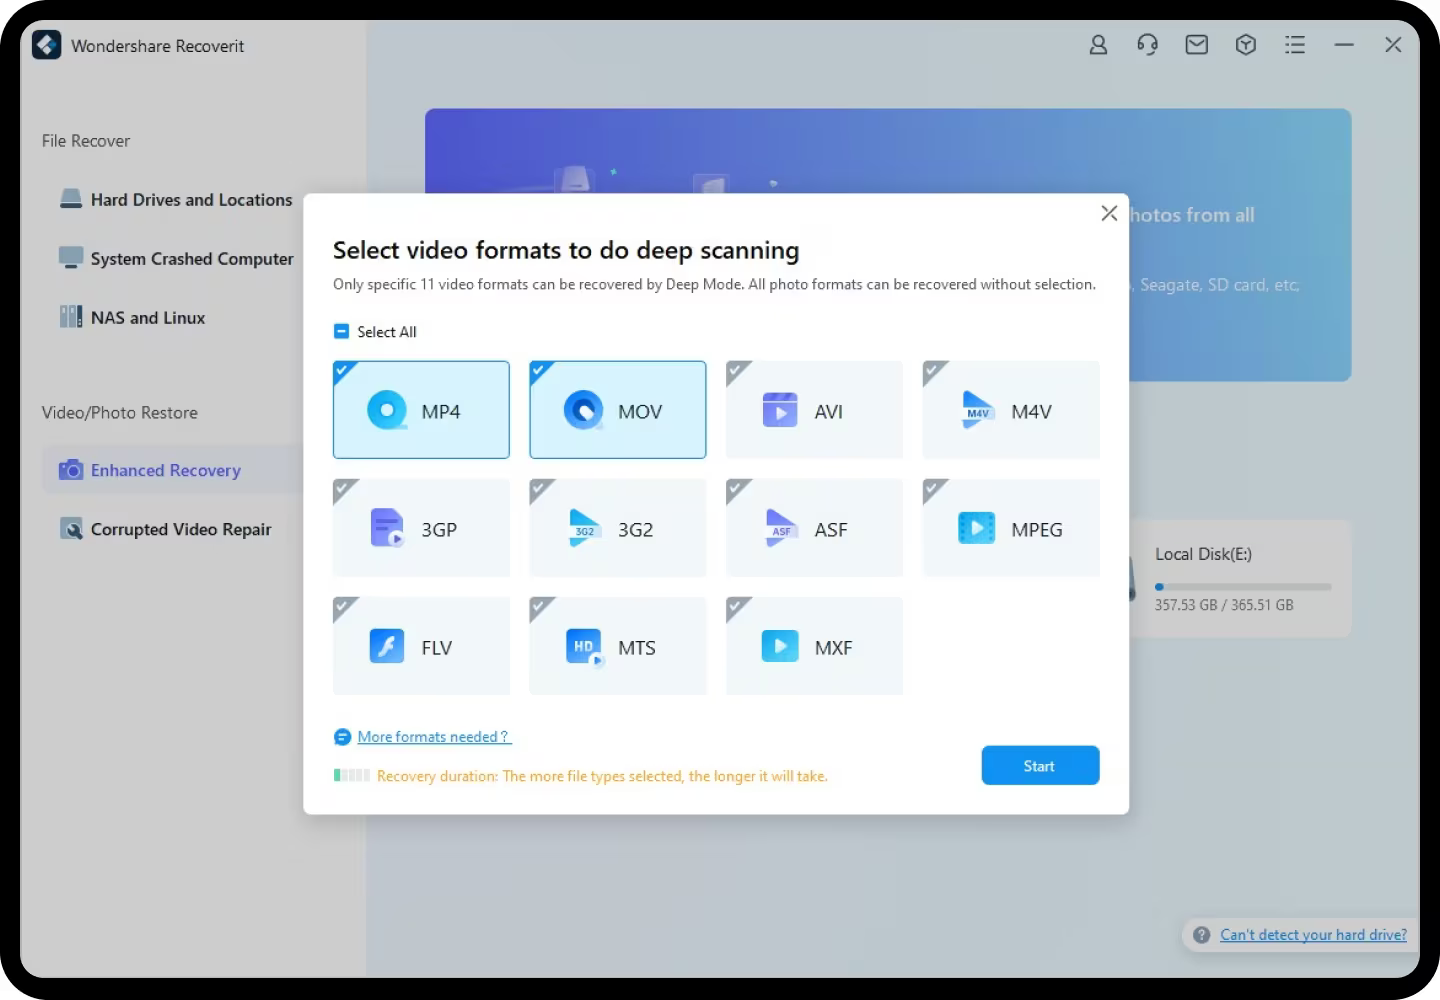Open the More formats needed link

433,737
